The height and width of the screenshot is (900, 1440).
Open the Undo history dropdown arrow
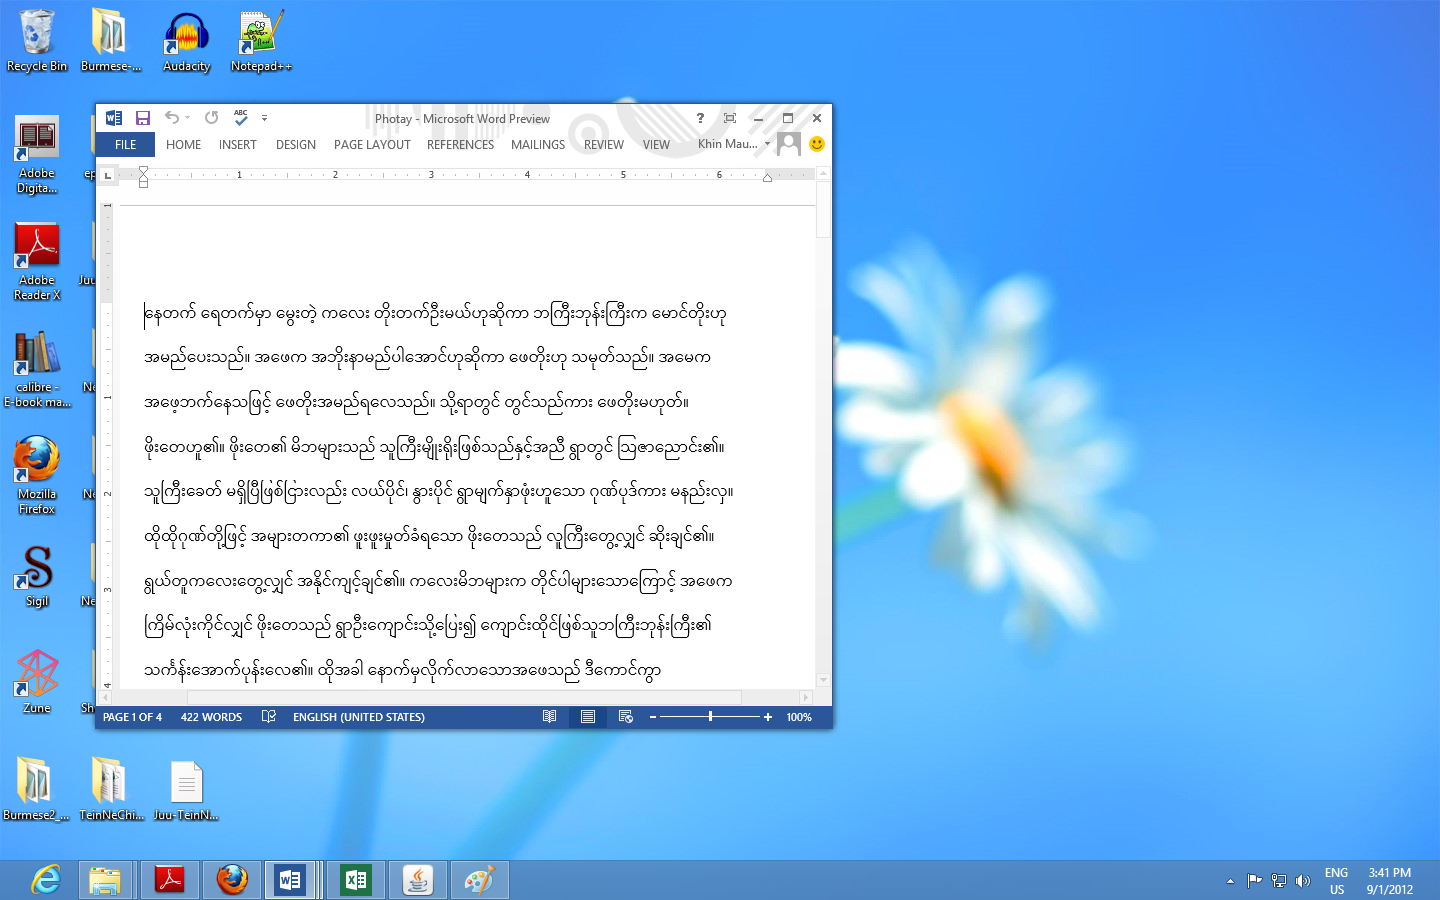(x=187, y=118)
